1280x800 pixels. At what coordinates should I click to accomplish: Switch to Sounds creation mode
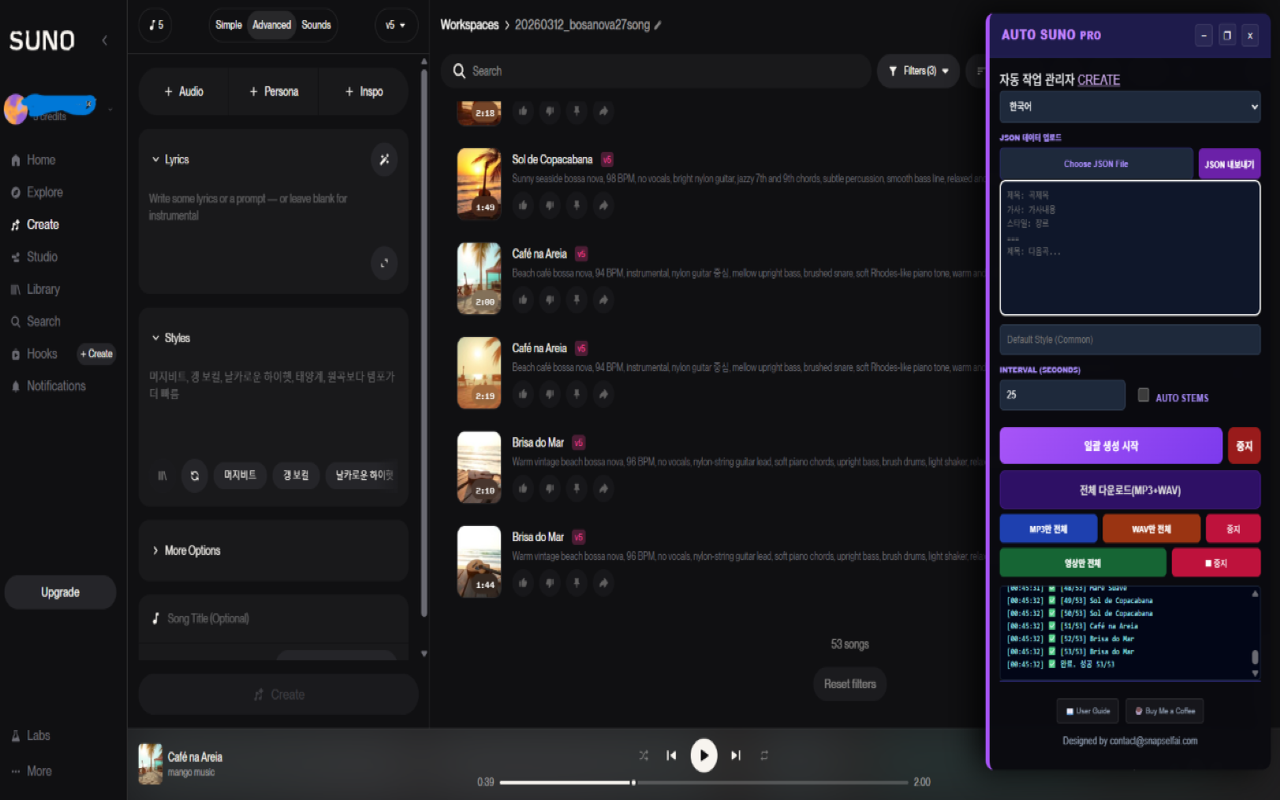point(316,25)
